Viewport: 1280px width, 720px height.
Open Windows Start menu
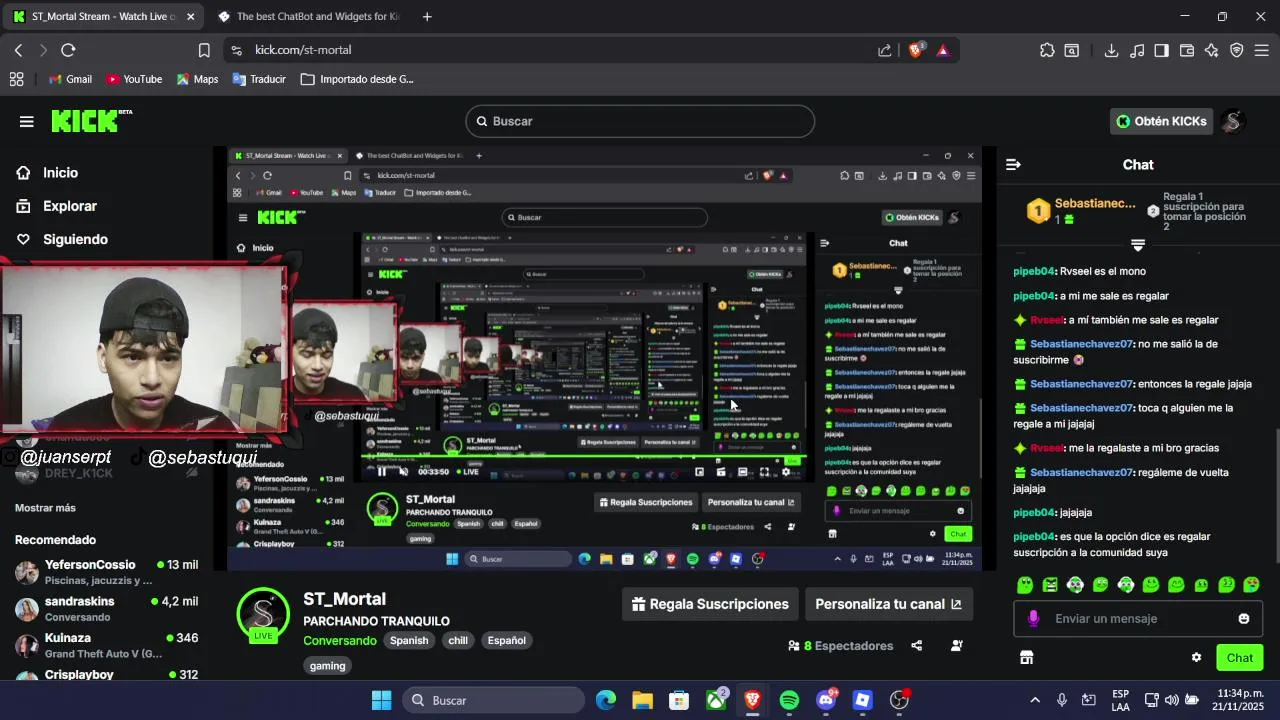coord(382,700)
